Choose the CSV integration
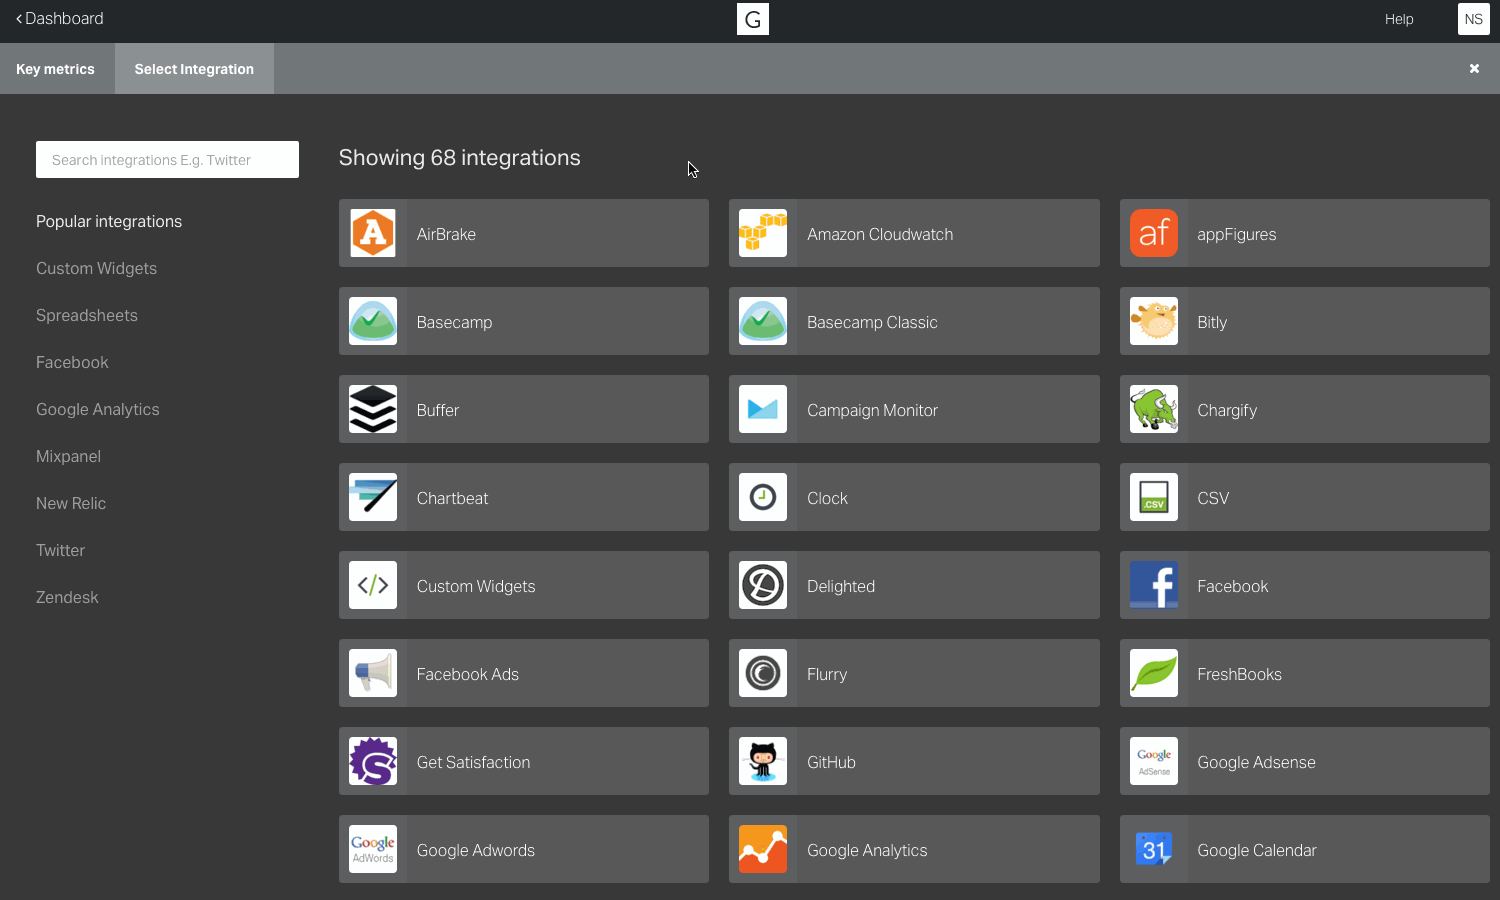 click(1303, 497)
